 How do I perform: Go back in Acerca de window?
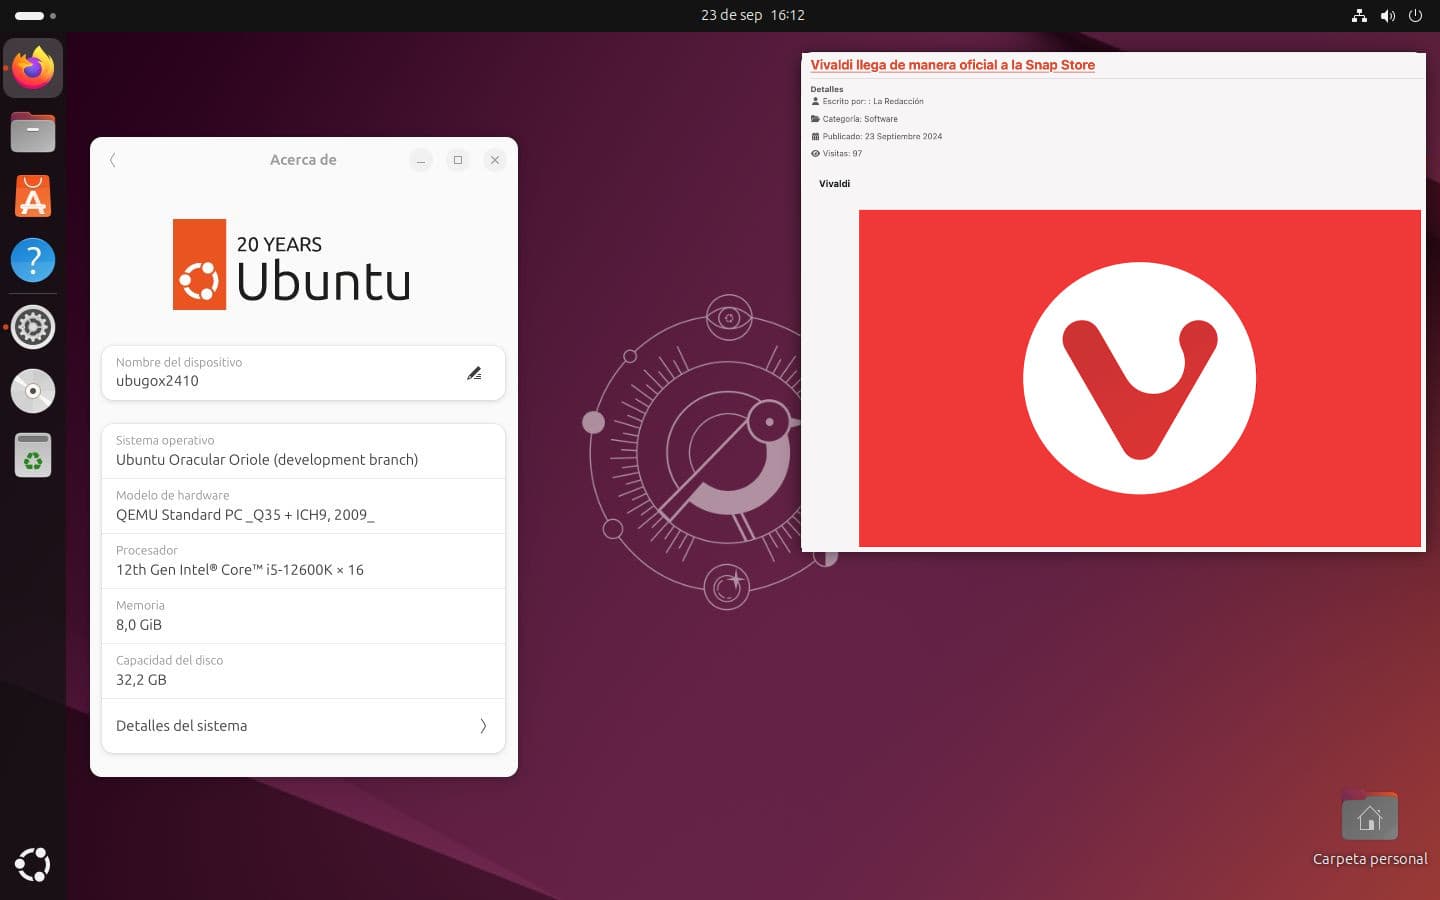(113, 160)
